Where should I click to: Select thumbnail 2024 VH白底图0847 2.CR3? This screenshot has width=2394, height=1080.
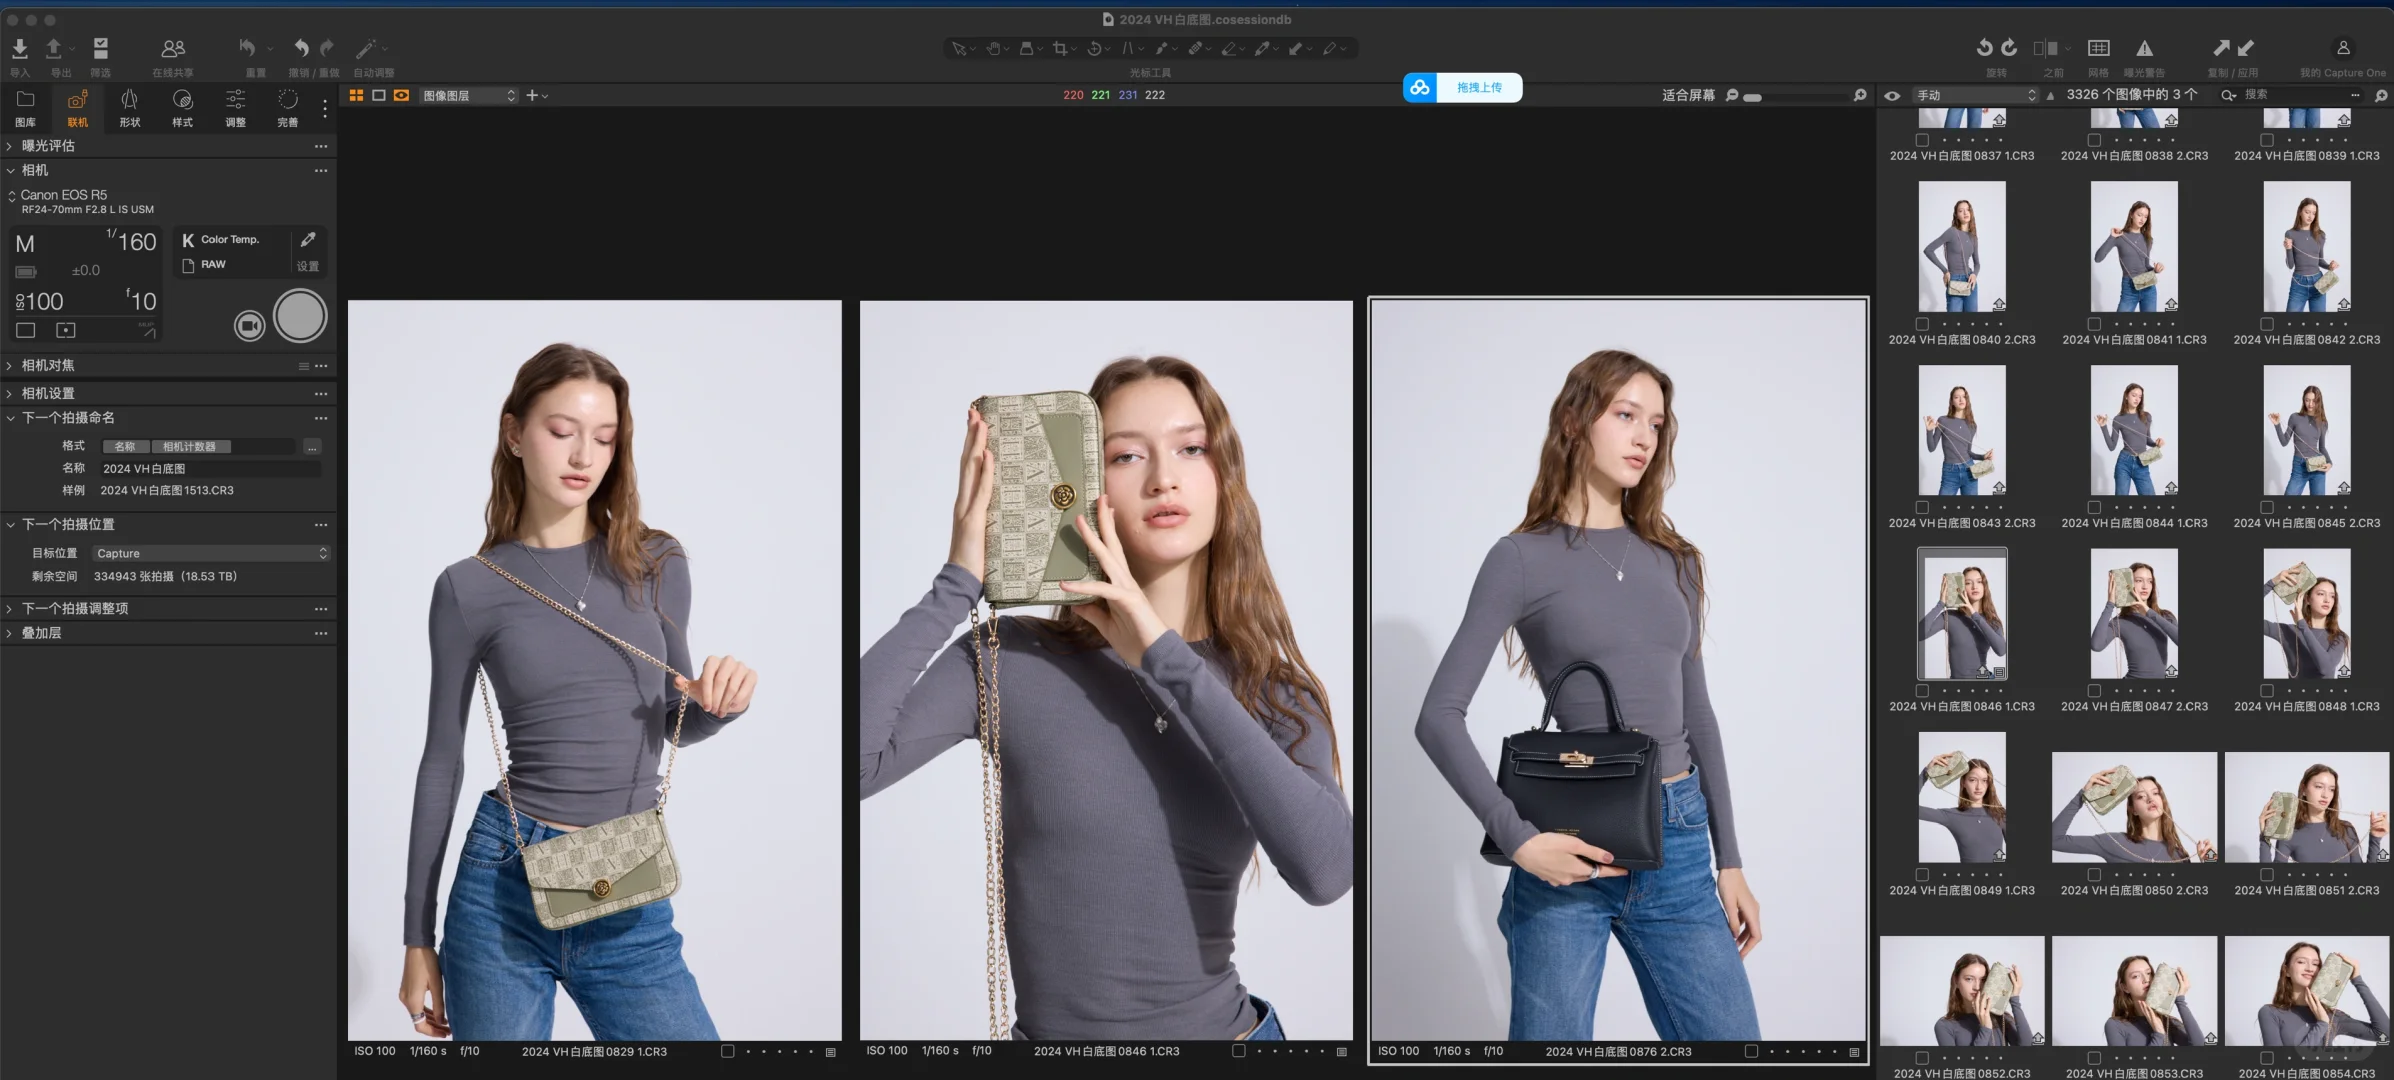point(2134,614)
